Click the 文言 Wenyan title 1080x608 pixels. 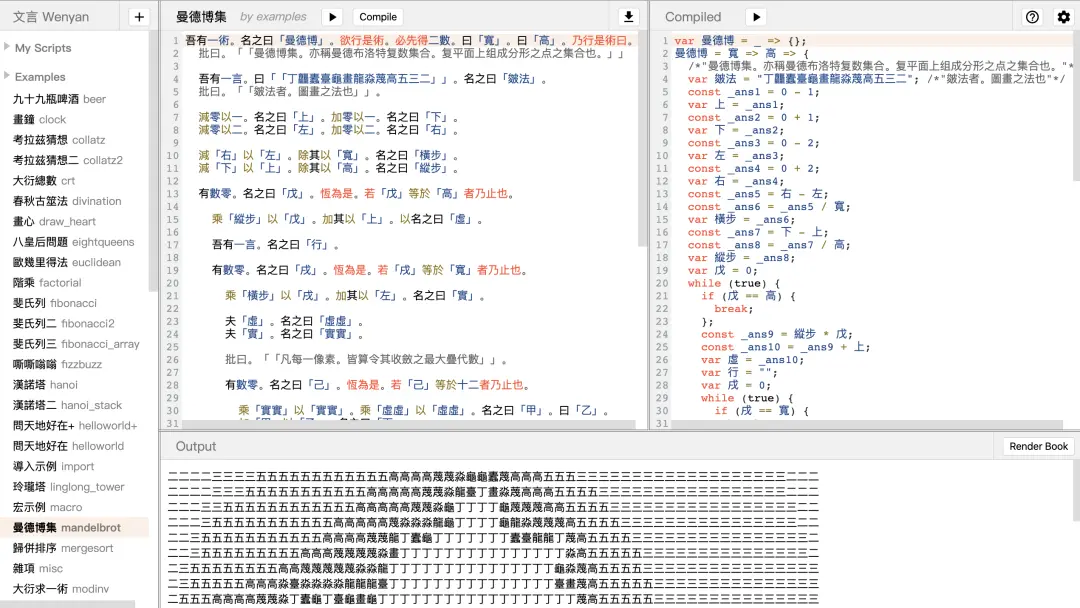(51, 17)
